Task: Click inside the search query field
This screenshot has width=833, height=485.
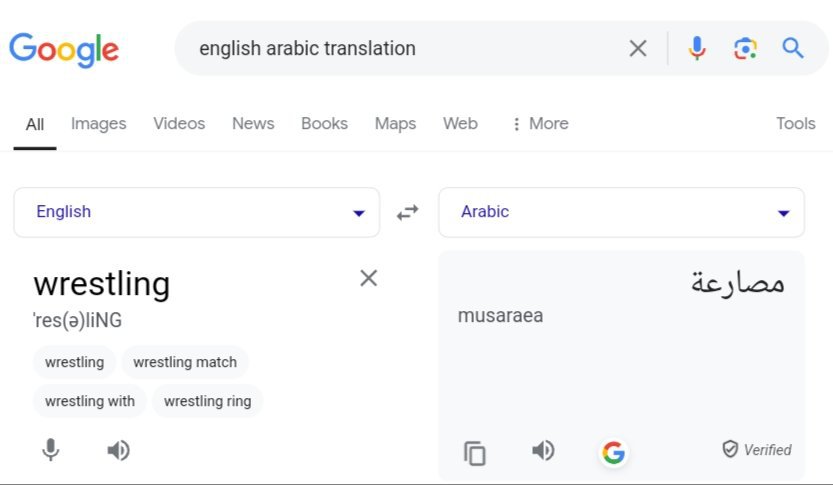Action: coord(400,48)
